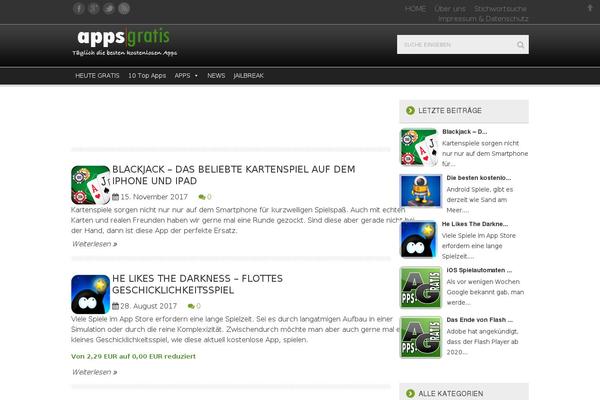
Task: Open astronaut game thumbnail in sidebar
Action: coord(421,191)
